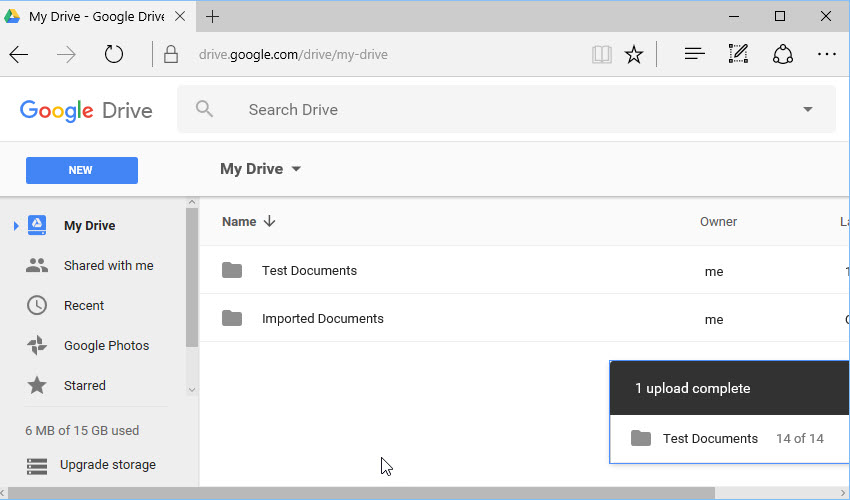Click the Imported Documents folder icon
This screenshot has width=850, height=500.
click(232, 318)
